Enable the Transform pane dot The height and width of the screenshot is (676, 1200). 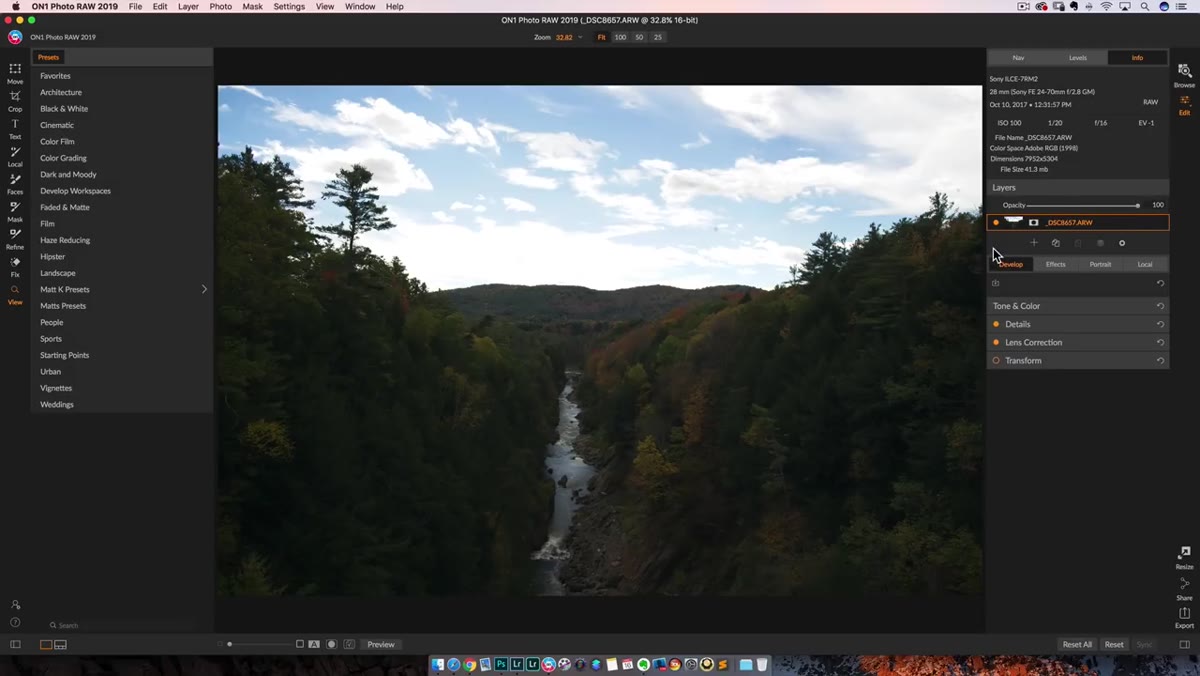[x=996, y=360]
